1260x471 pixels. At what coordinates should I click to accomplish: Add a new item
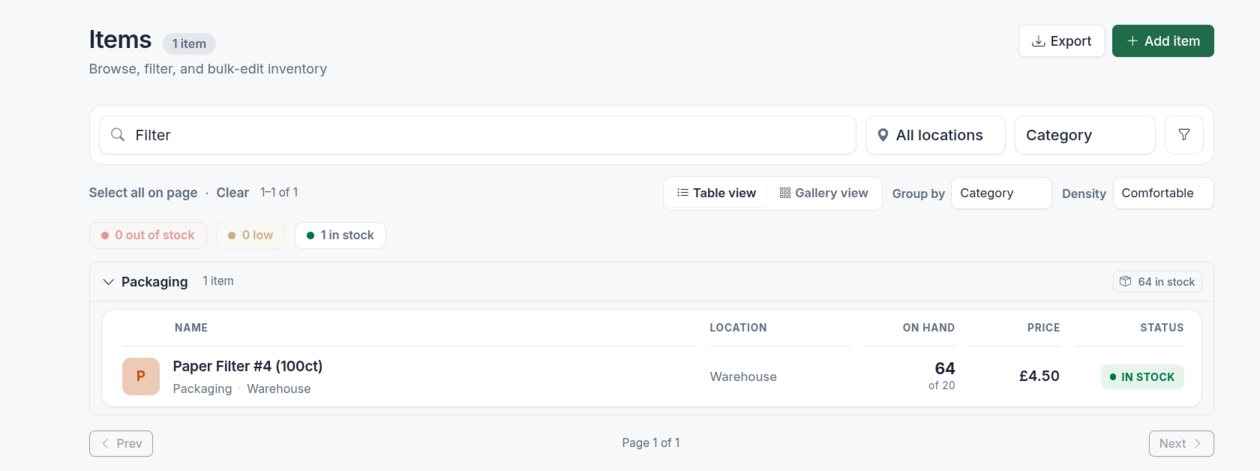click(1163, 41)
